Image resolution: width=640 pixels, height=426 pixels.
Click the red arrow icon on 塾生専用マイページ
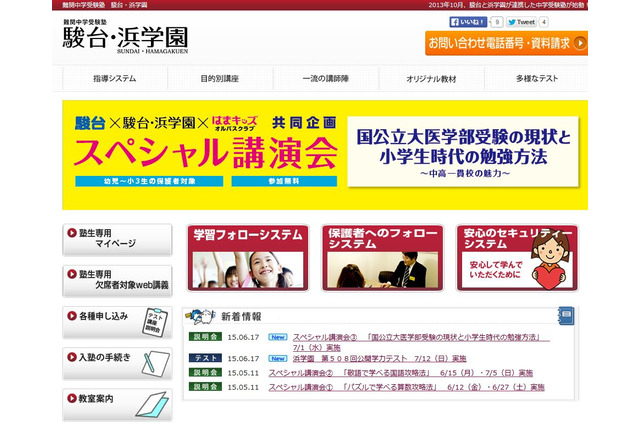pos(72,233)
